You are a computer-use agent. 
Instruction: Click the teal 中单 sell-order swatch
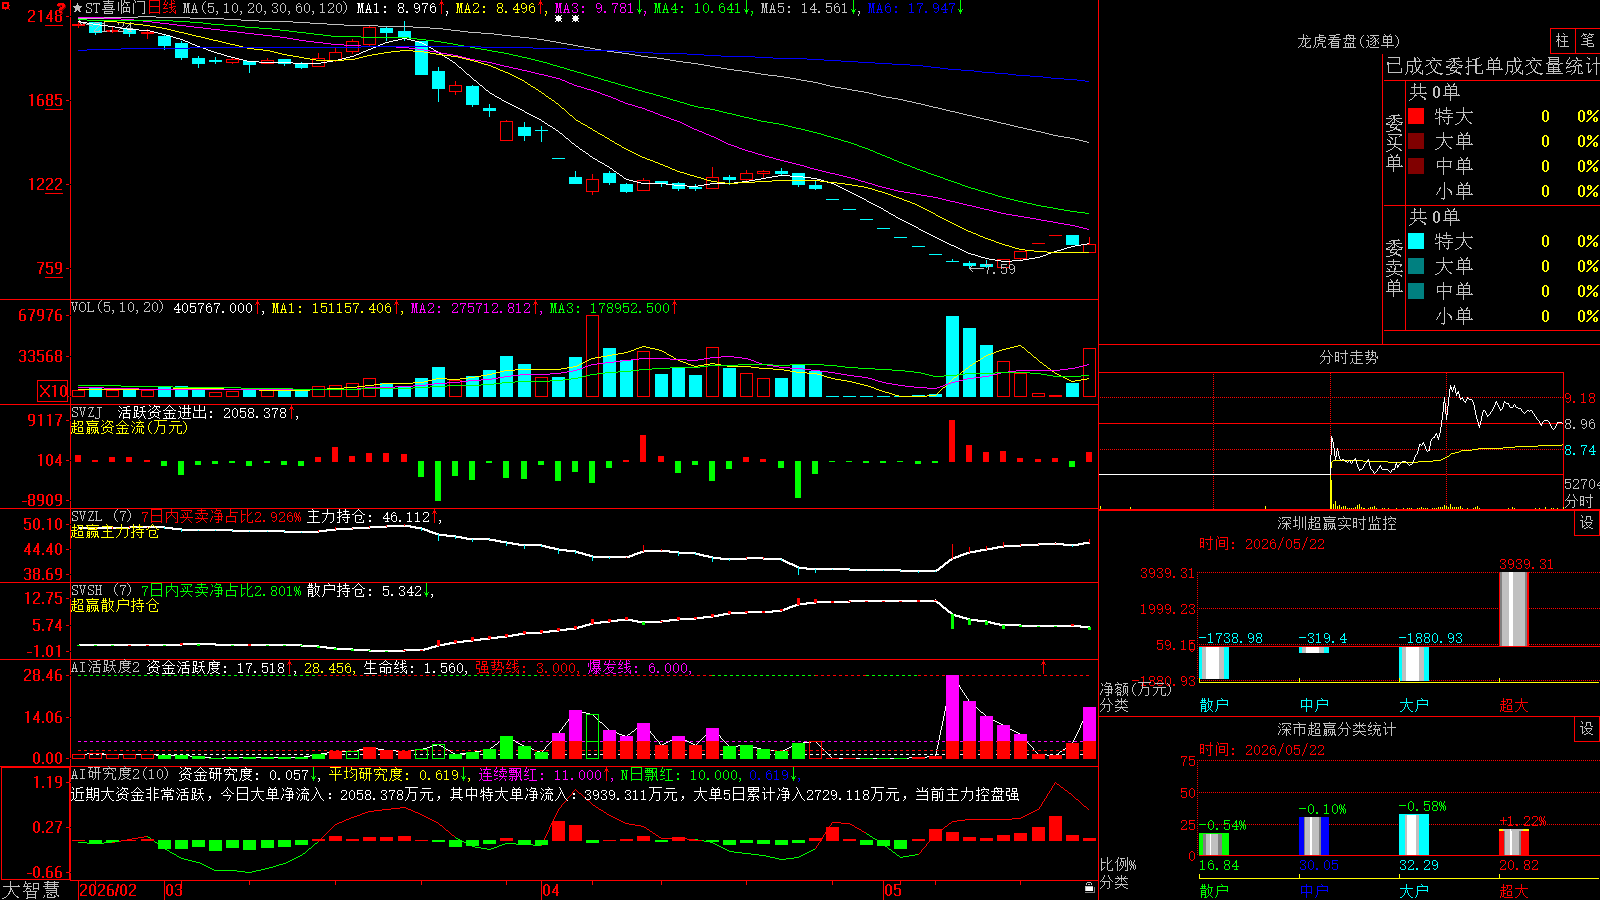coord(1416,291)
